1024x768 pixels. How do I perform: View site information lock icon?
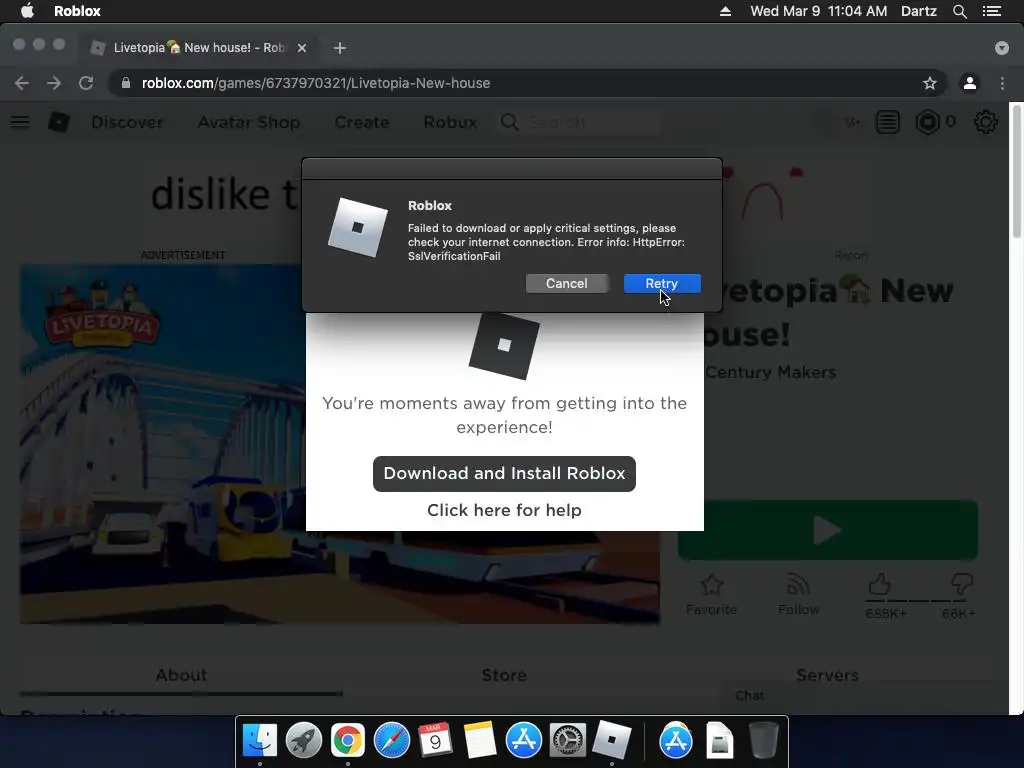pyautogui.click(x=126, y=83)
